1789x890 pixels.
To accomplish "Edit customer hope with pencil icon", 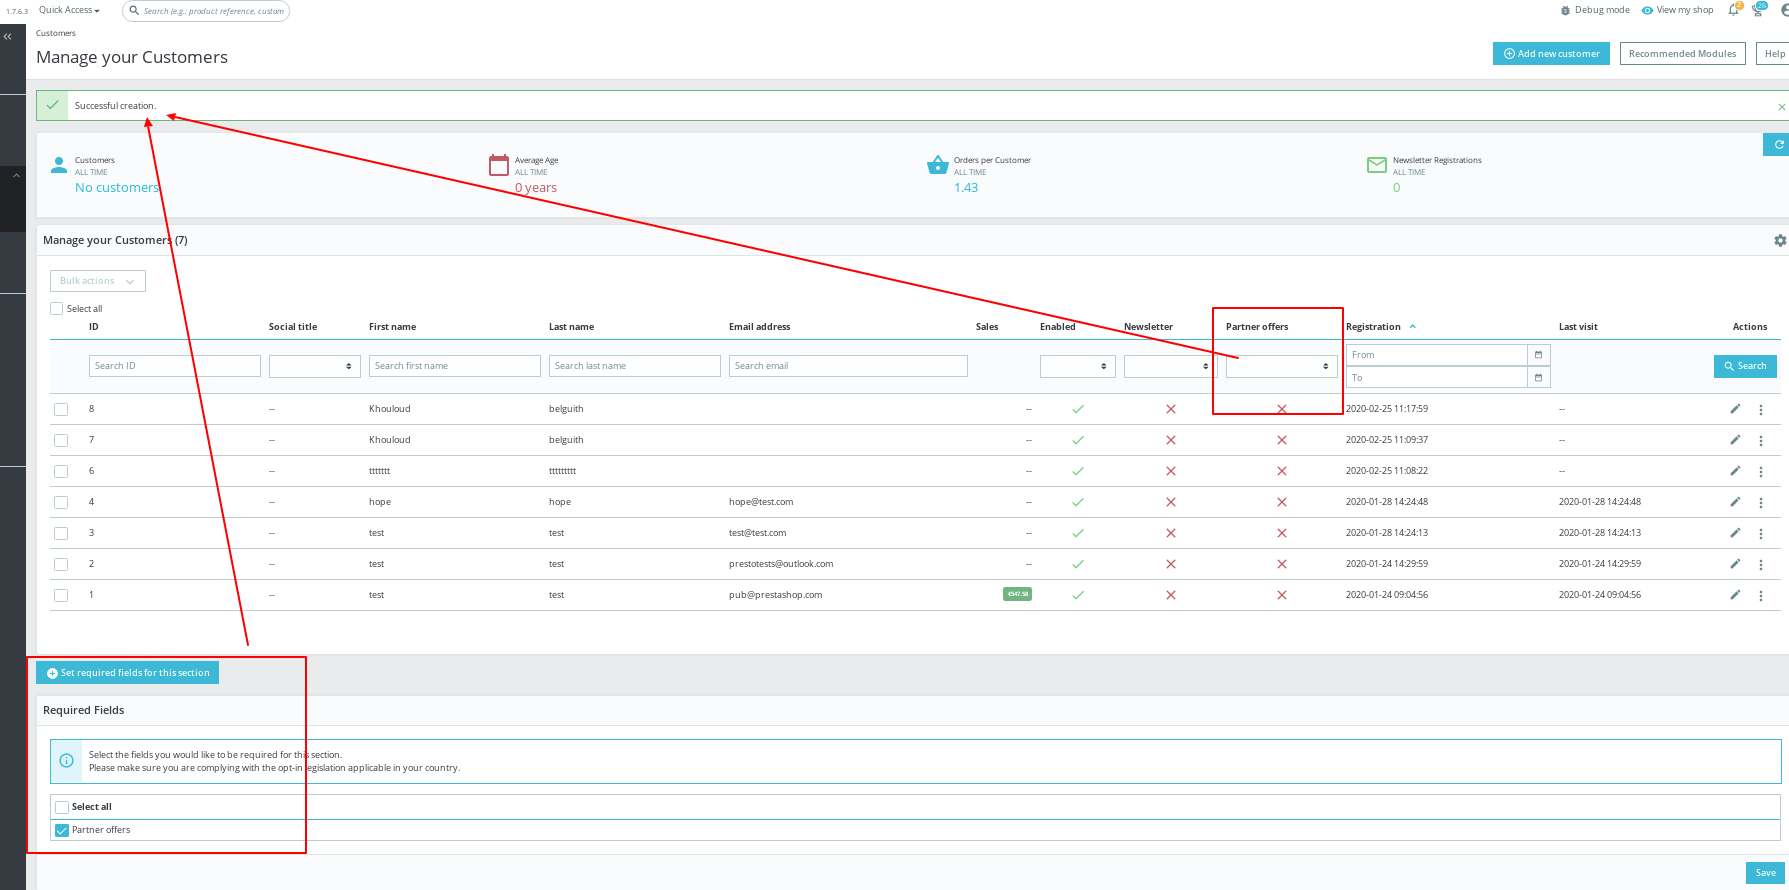I will coord(1735,502).
